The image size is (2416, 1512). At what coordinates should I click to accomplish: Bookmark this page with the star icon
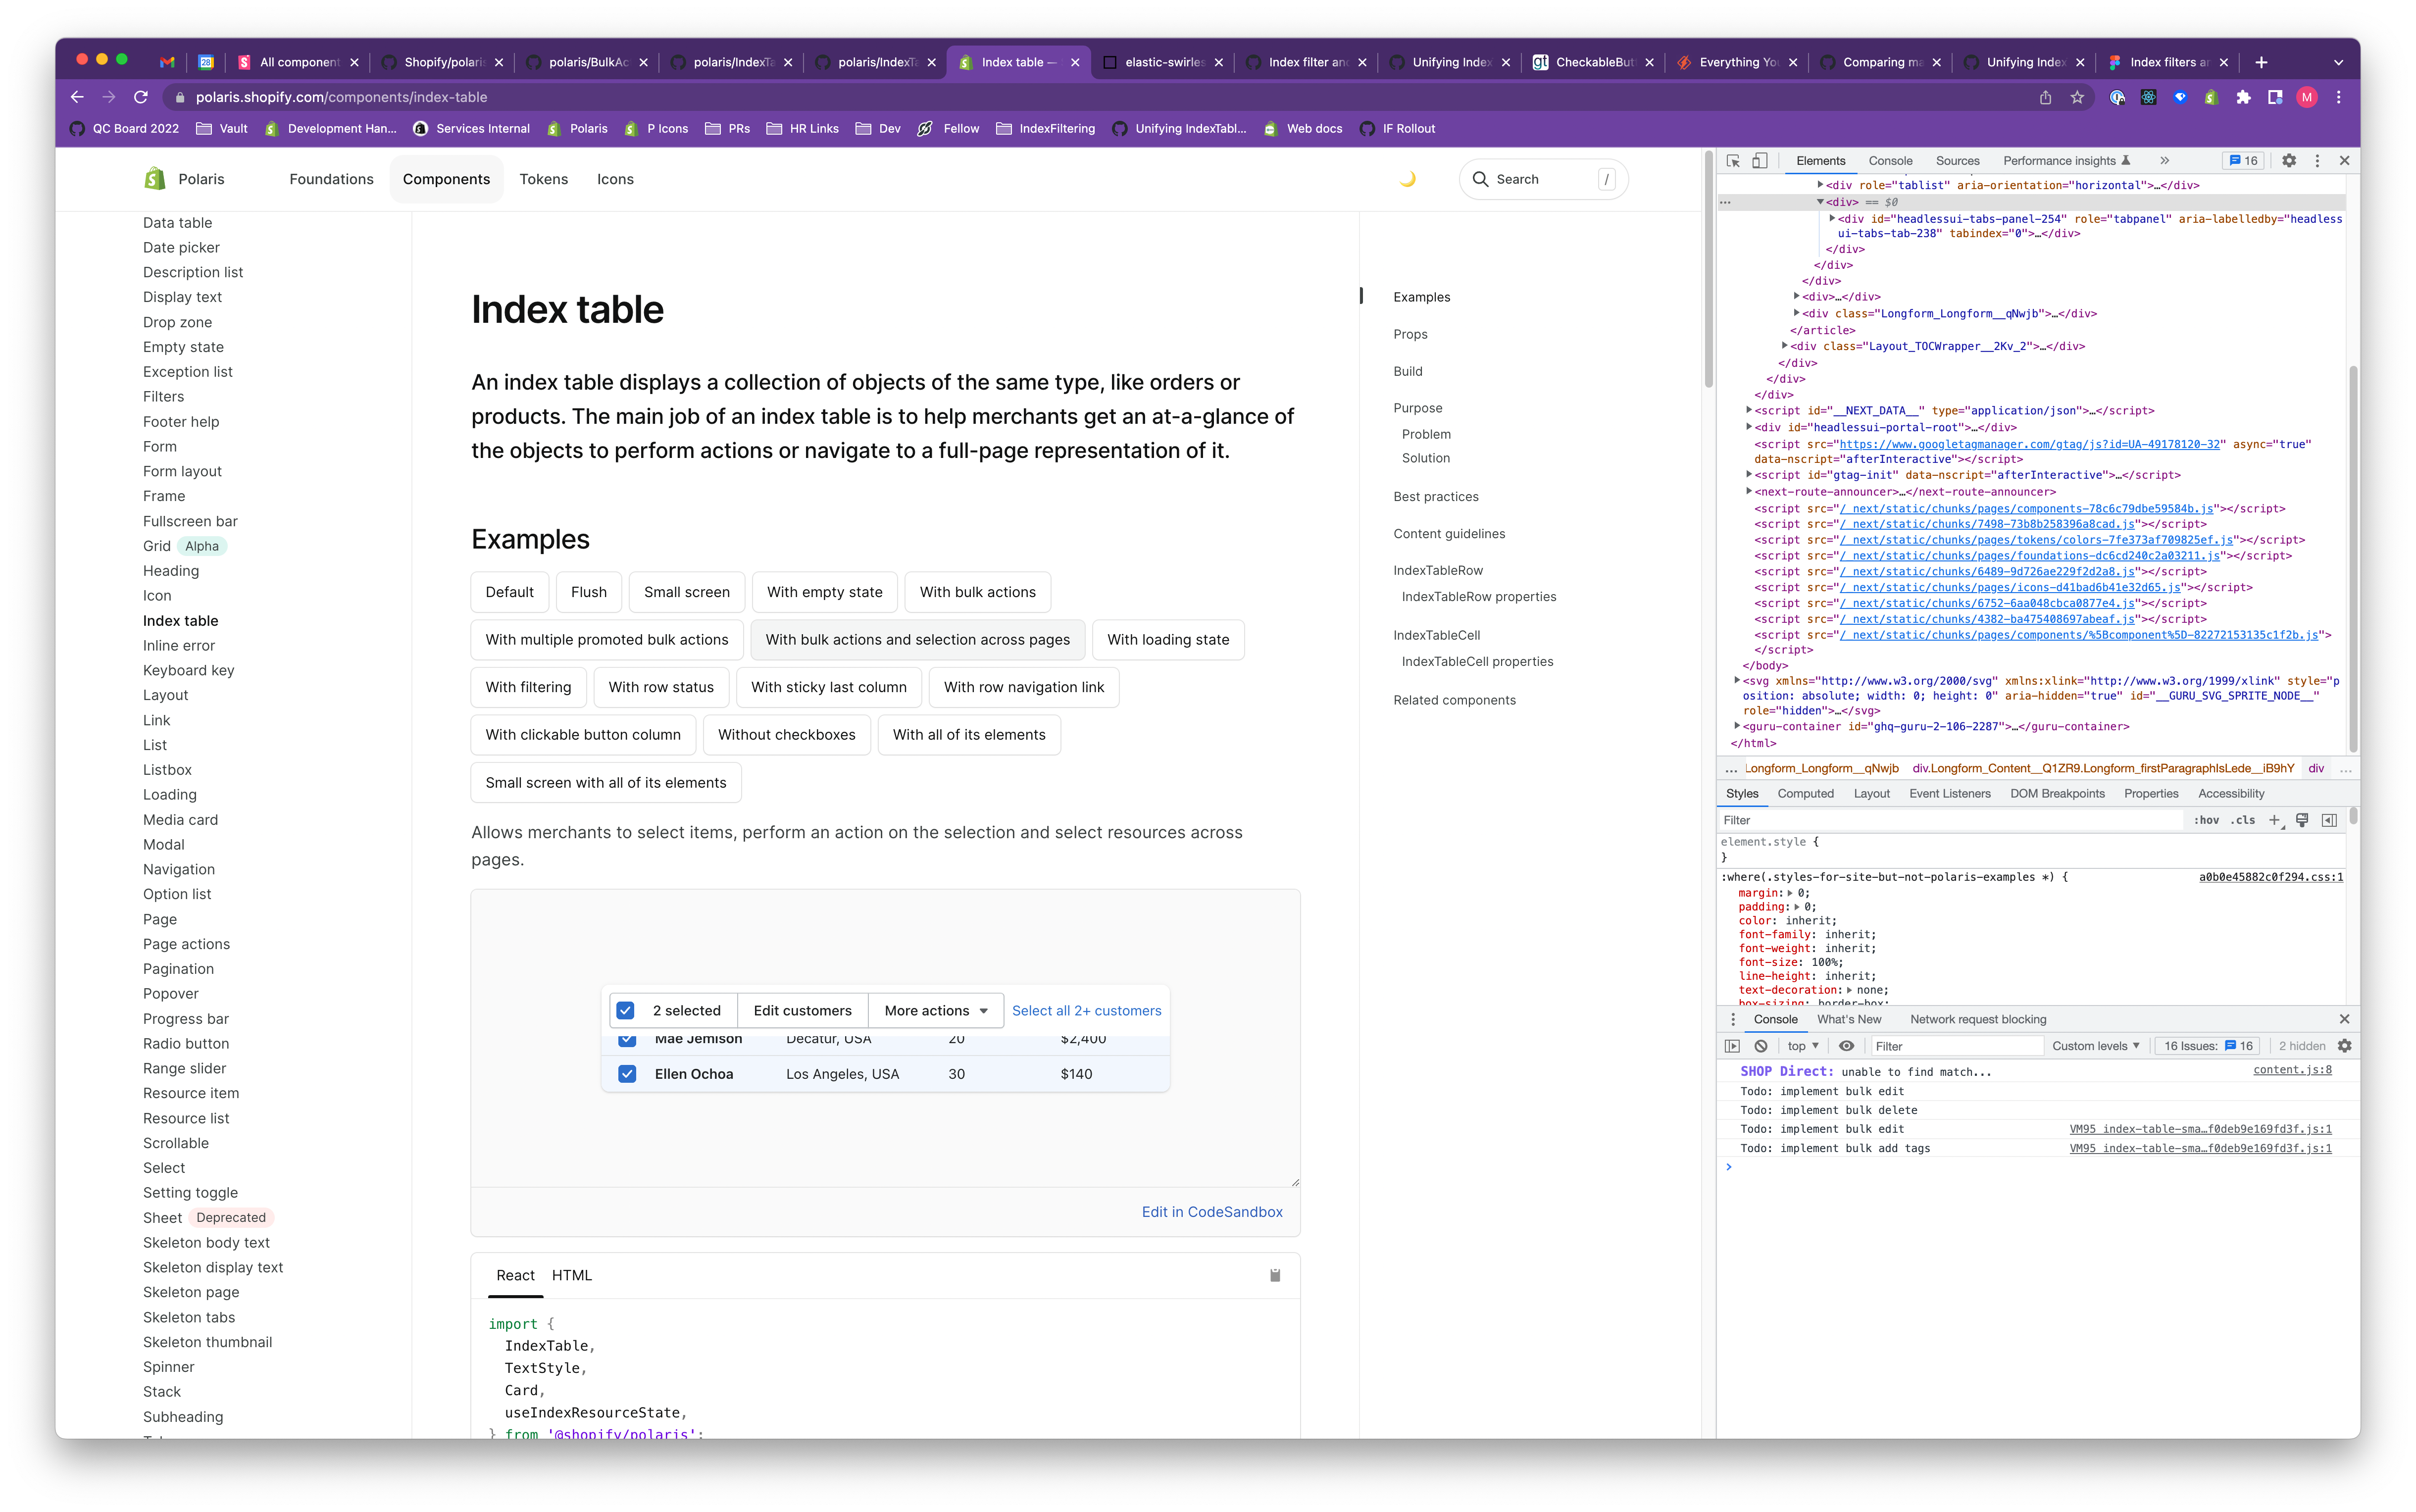pyautogui.click(x=2077, y=97)
